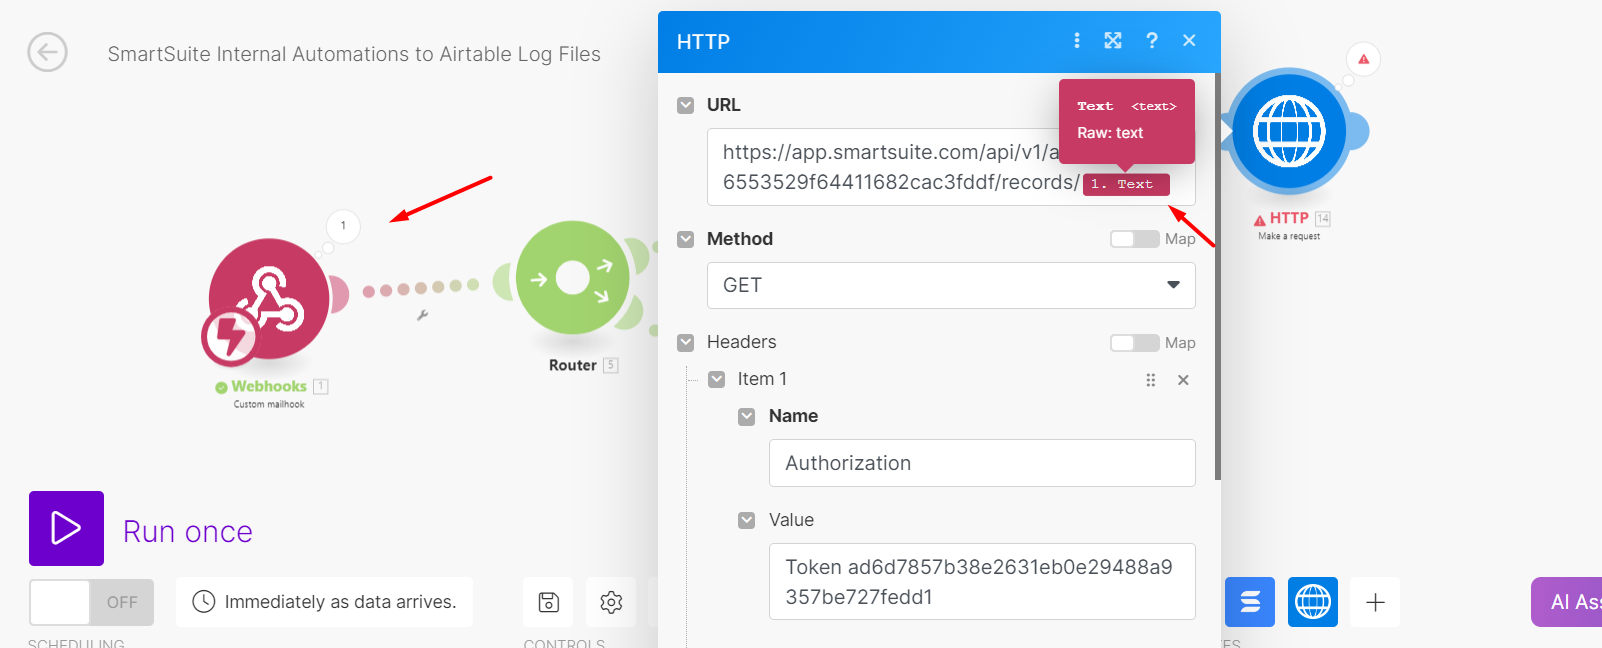Click the save scenario disk icon
The image size is (1602, 648).
tap(548, 602)
